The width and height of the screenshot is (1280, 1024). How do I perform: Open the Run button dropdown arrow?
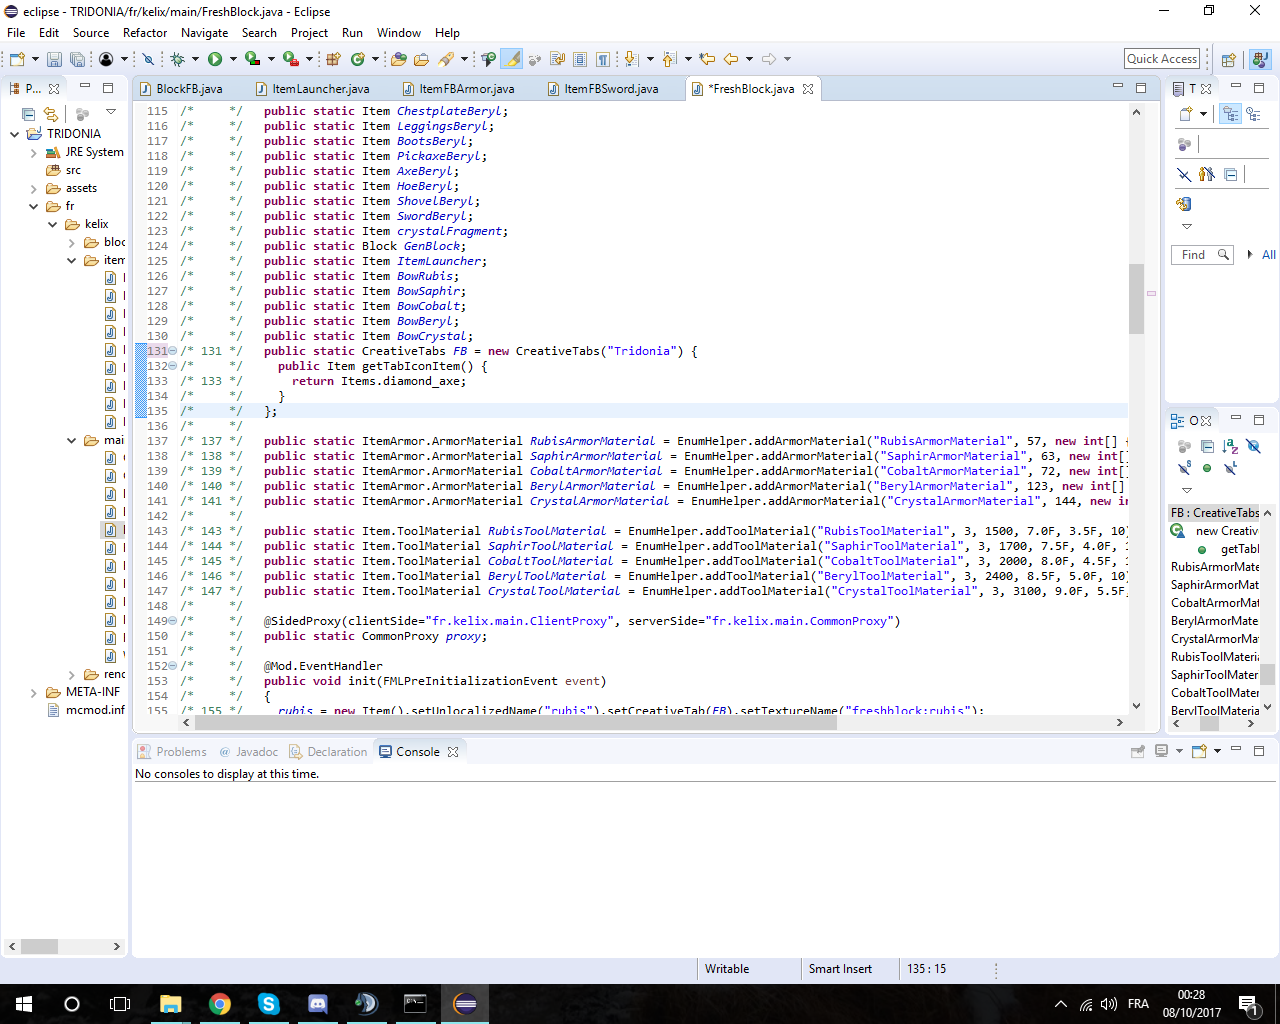(233, 59)
